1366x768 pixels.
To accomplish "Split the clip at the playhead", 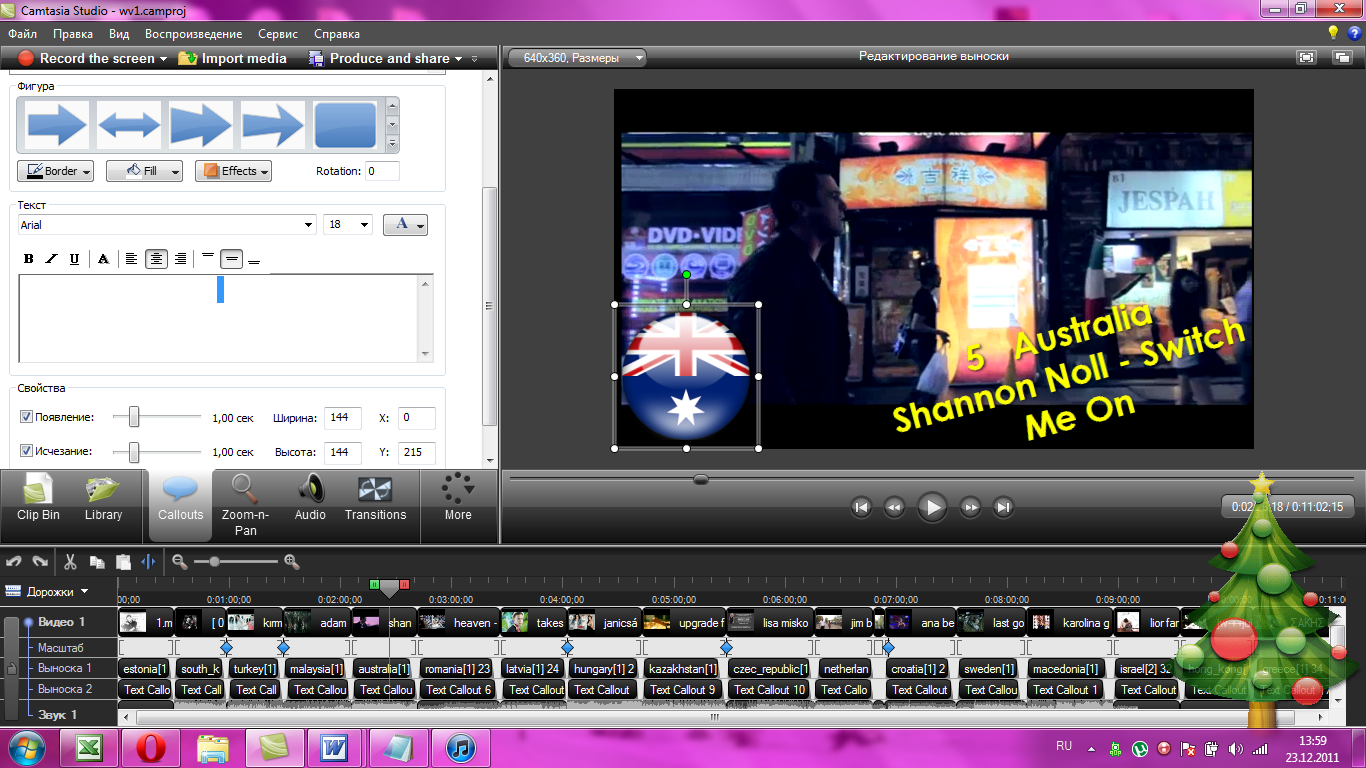I will pos(148,562).
